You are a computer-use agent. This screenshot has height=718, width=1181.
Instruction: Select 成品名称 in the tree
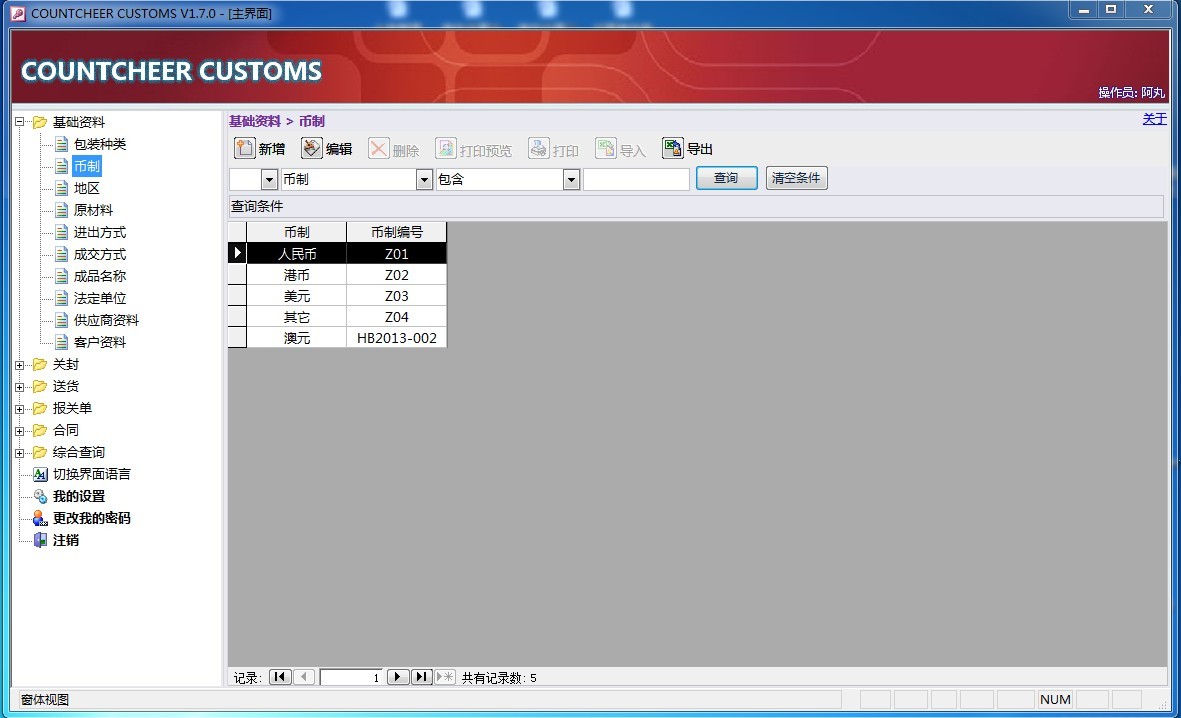pos(99,277)
